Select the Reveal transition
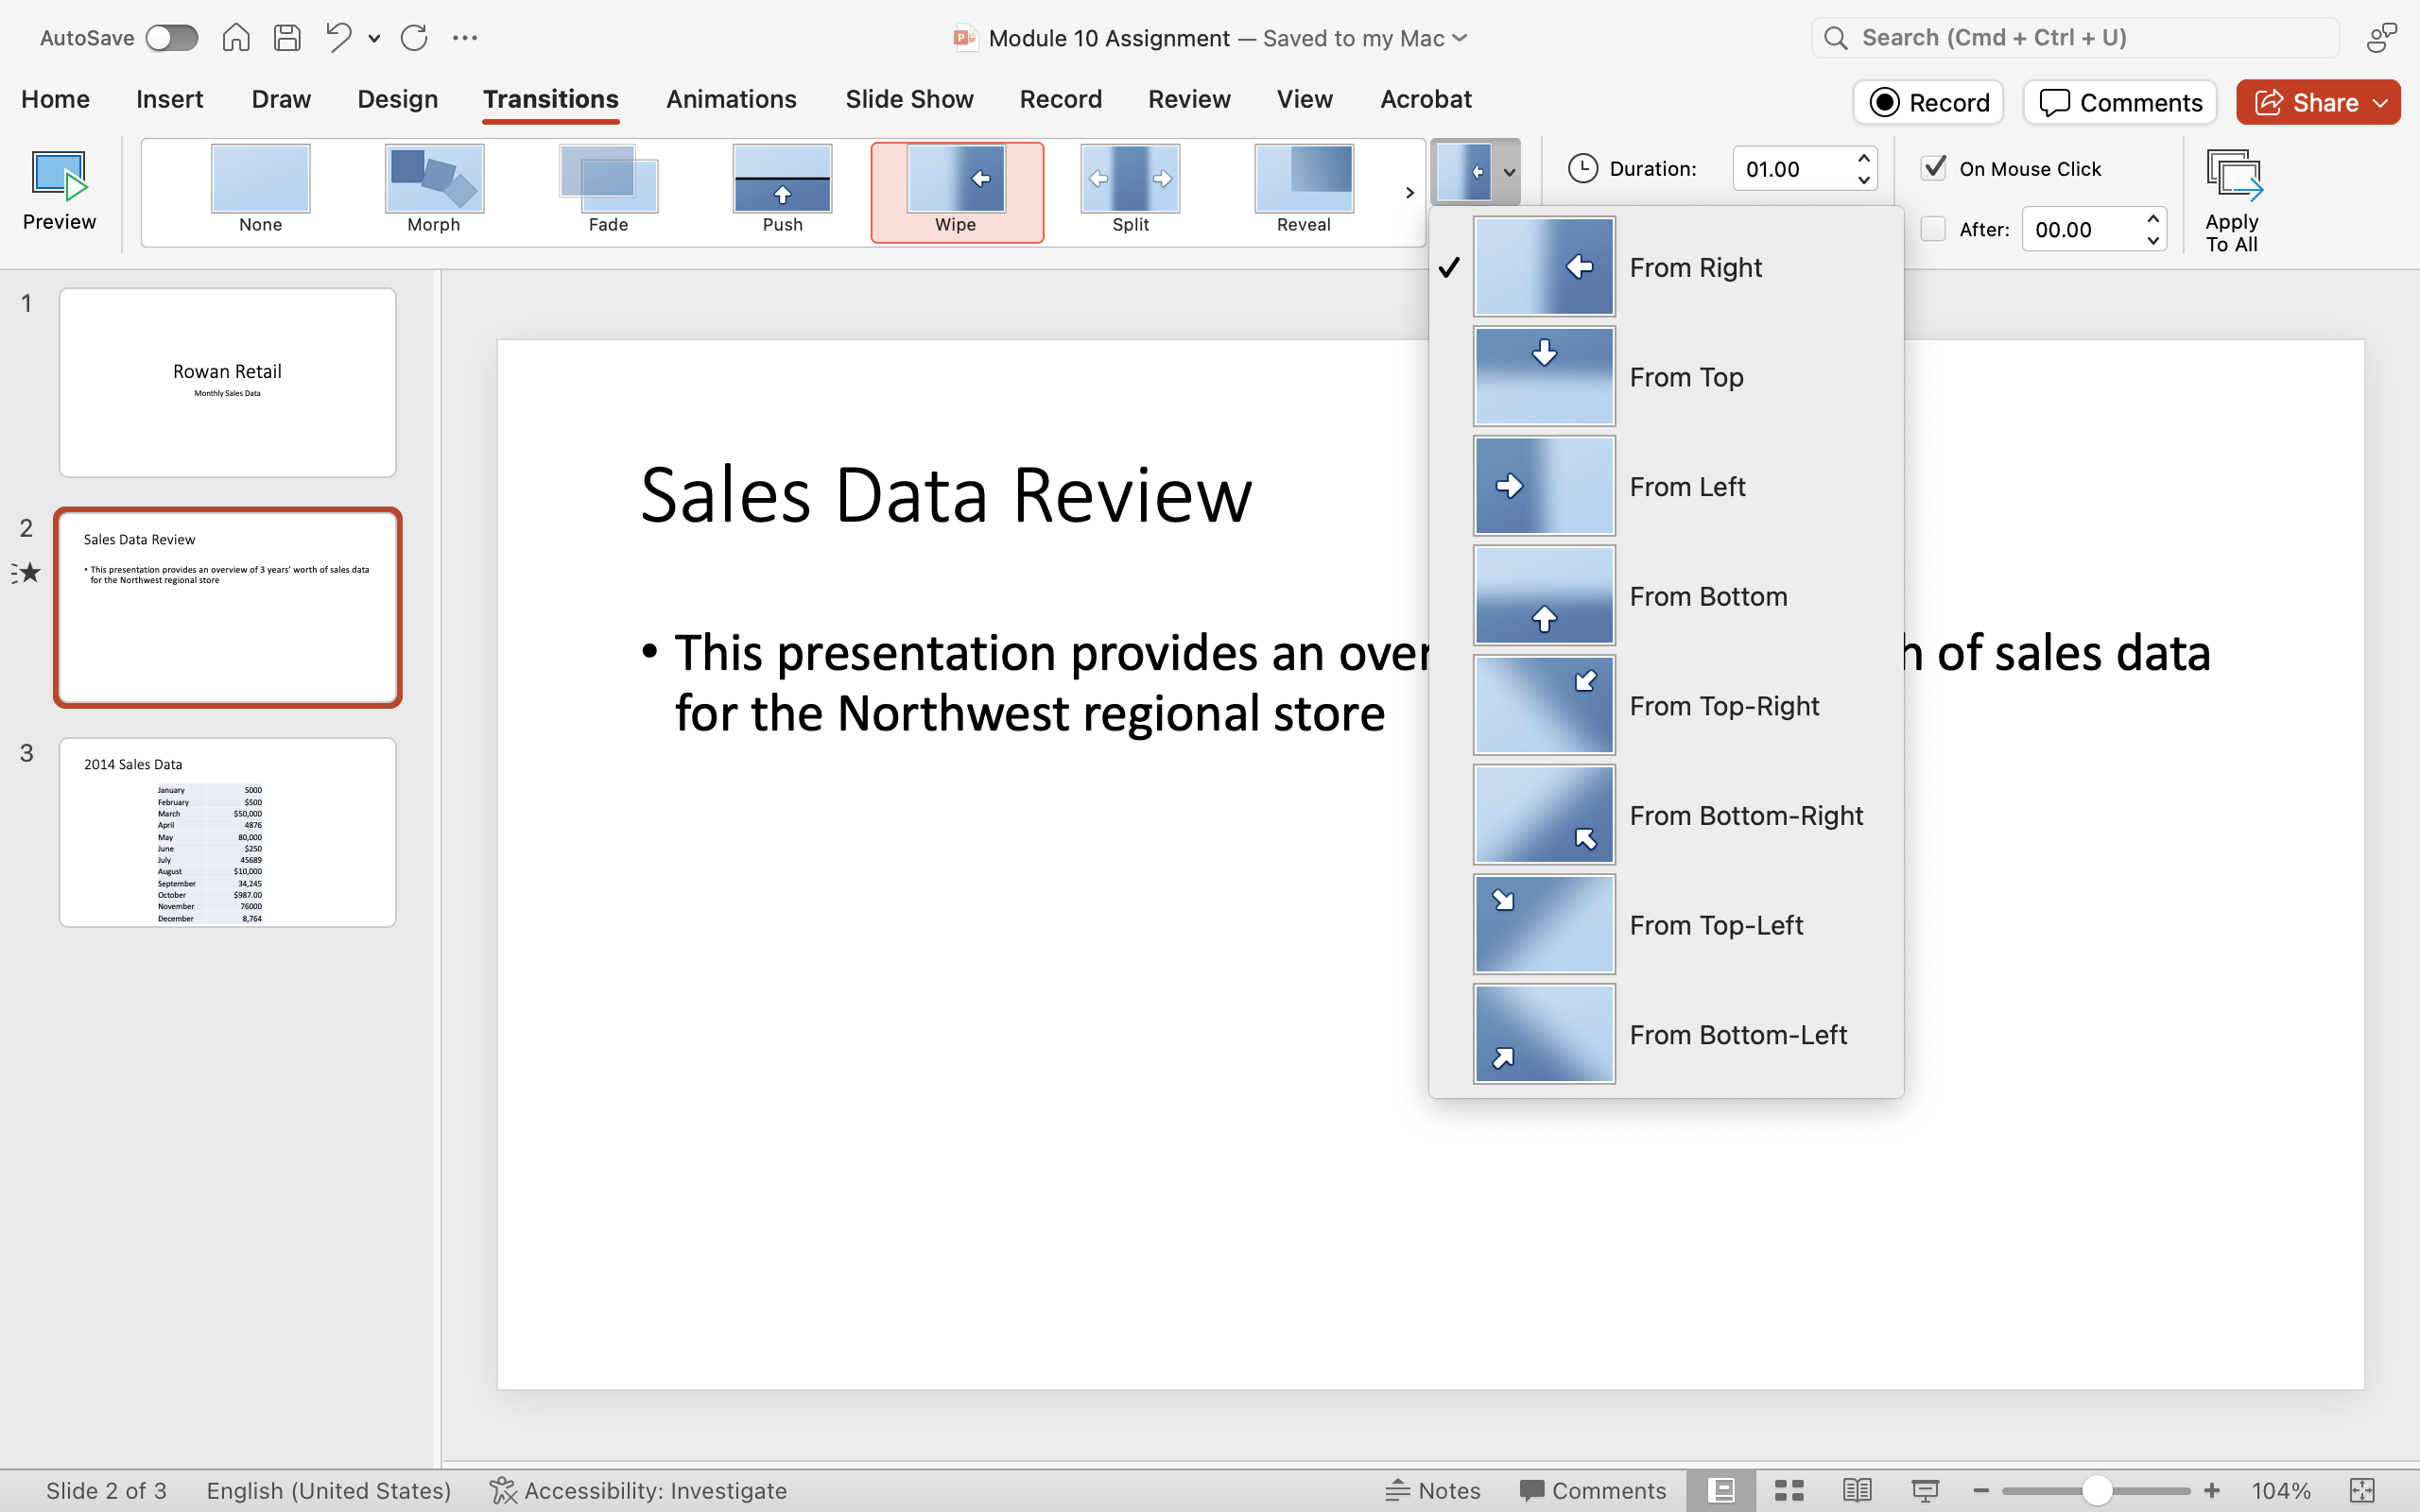Screen dimensions: 2420x1512 coord(1304,191)
